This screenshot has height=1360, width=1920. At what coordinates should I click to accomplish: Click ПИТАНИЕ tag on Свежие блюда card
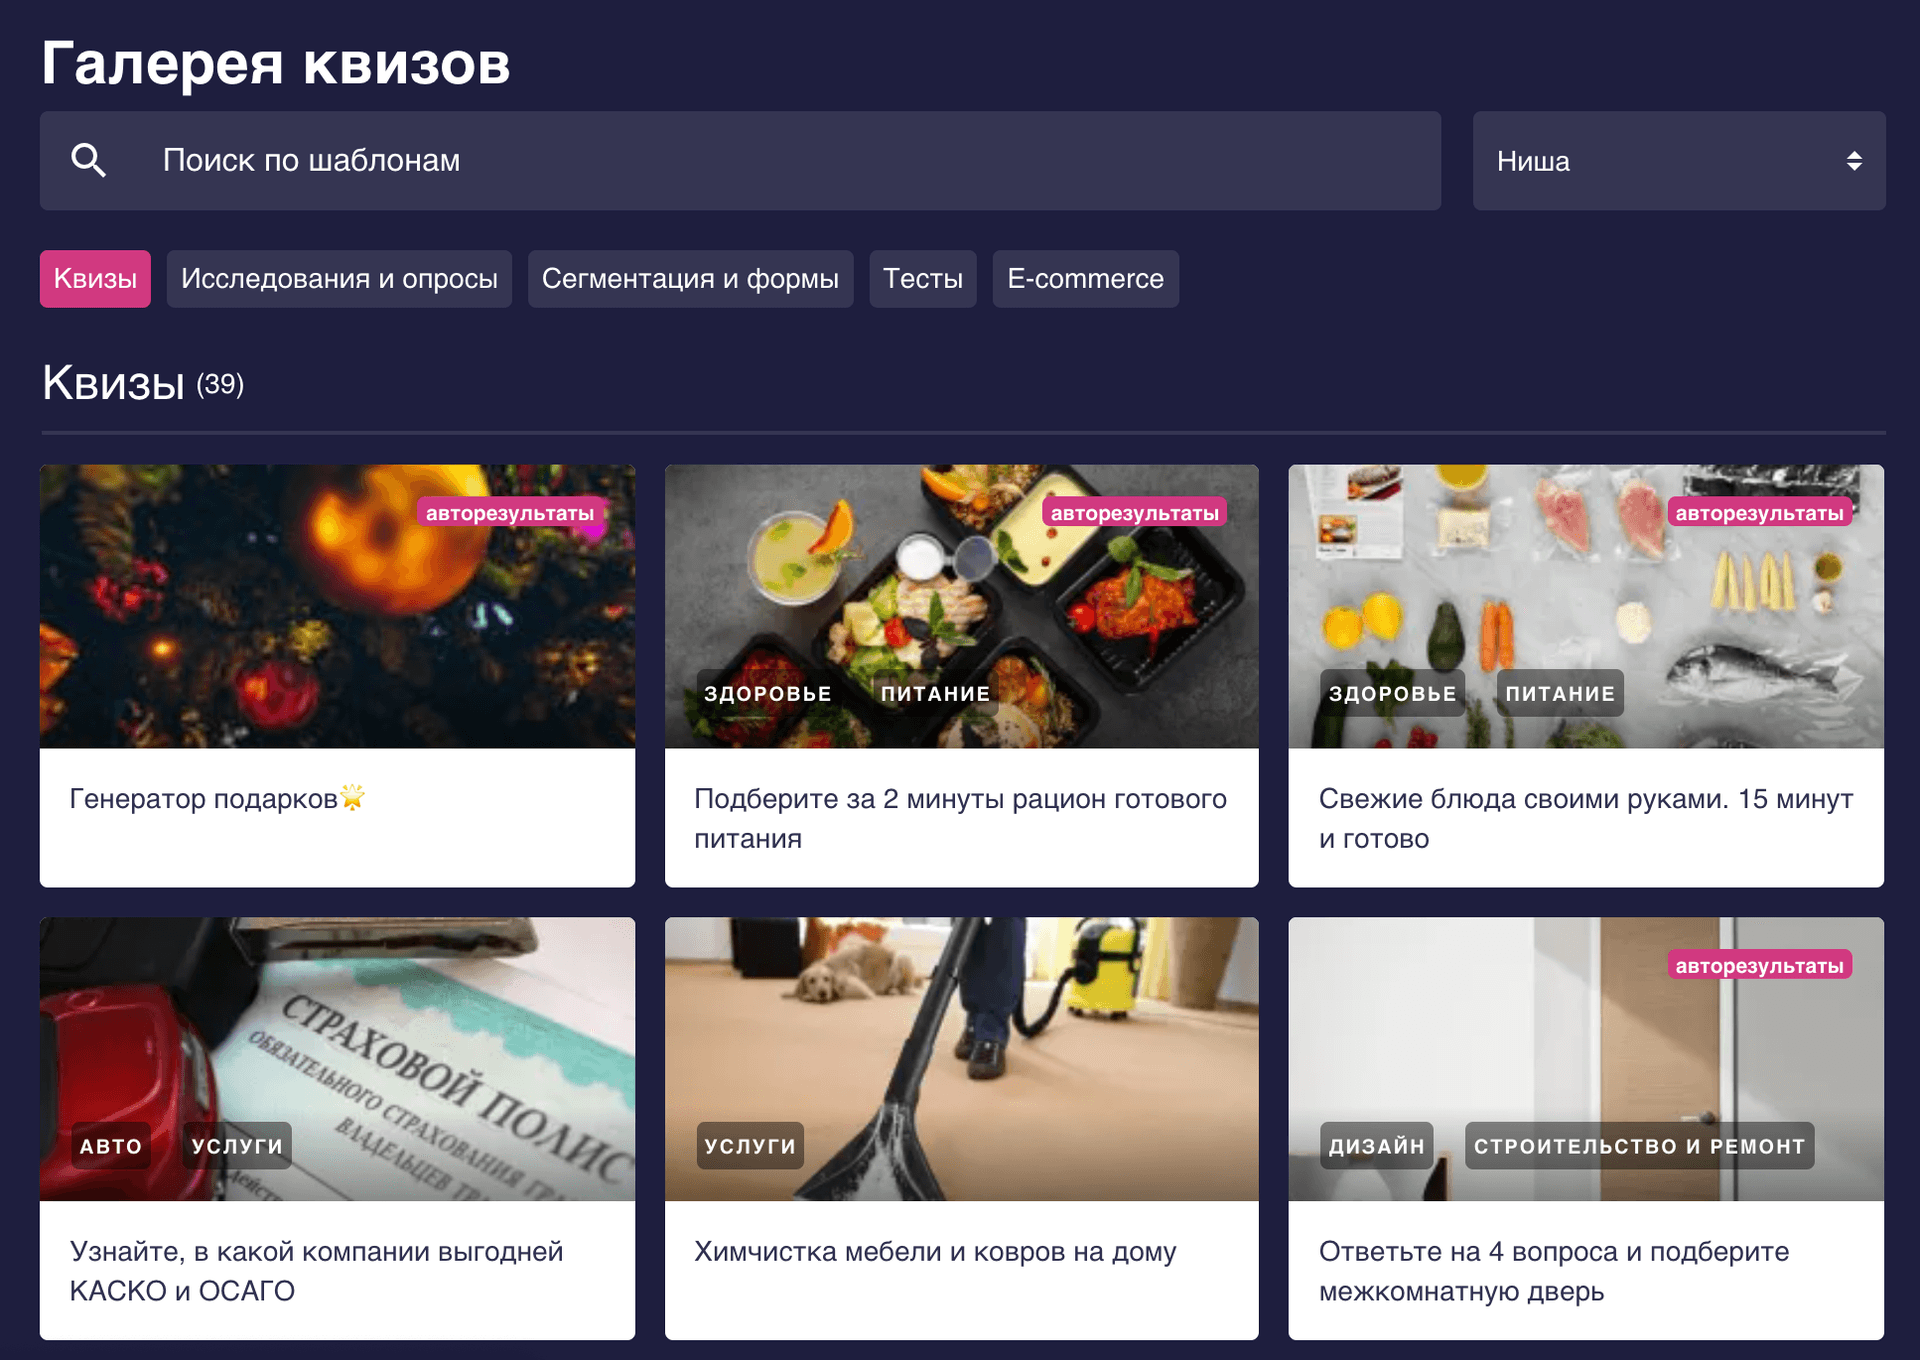click(1559, 693)
